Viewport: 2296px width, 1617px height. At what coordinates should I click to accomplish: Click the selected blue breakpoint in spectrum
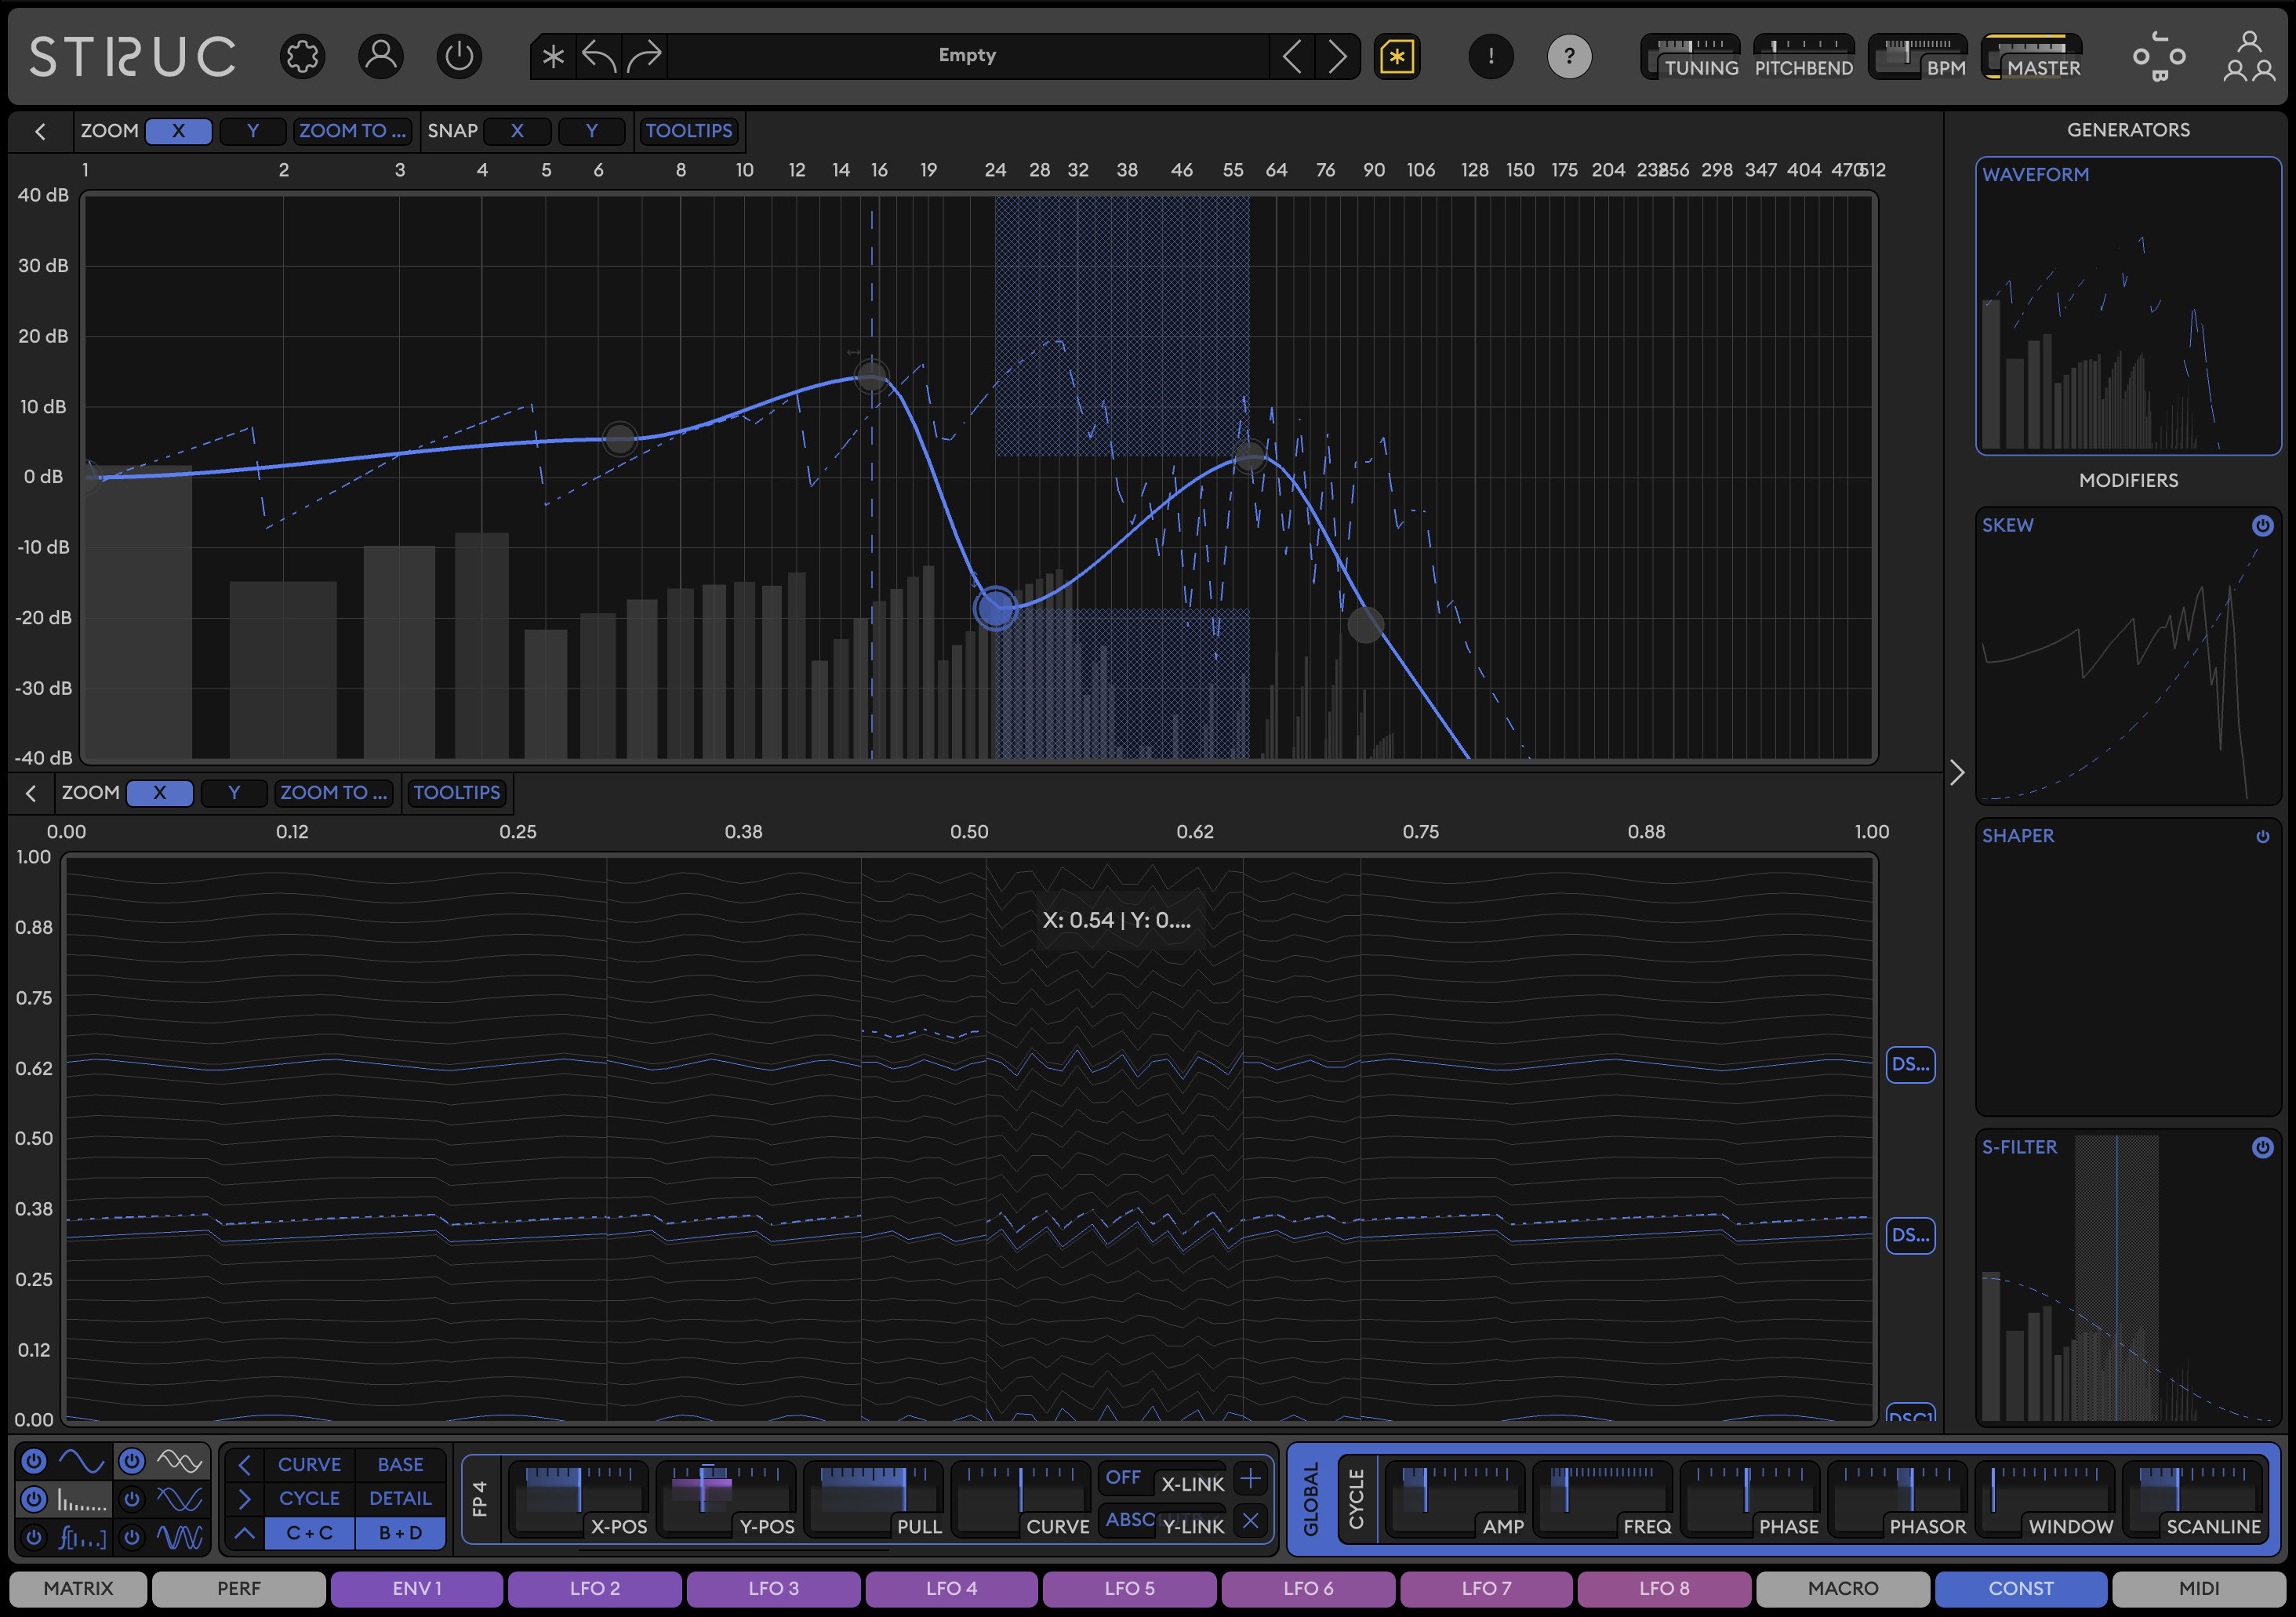[995, 608]
